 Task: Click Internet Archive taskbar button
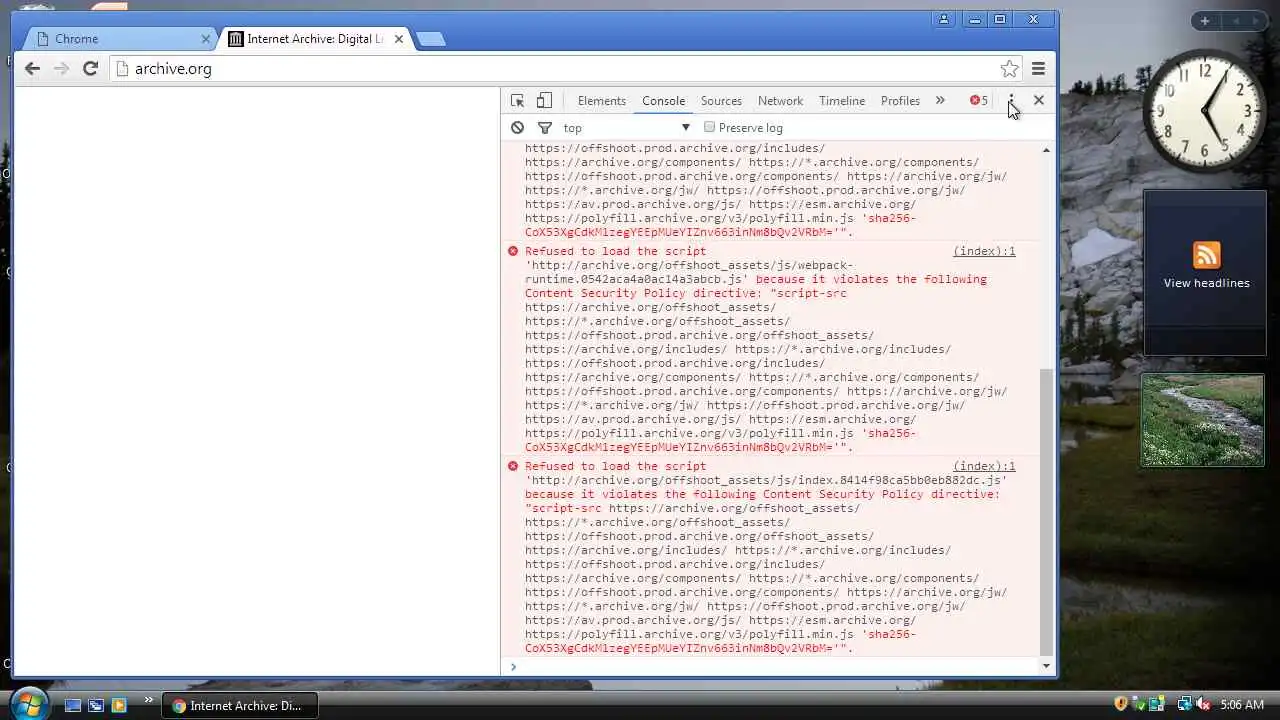(x=238, y=705)
